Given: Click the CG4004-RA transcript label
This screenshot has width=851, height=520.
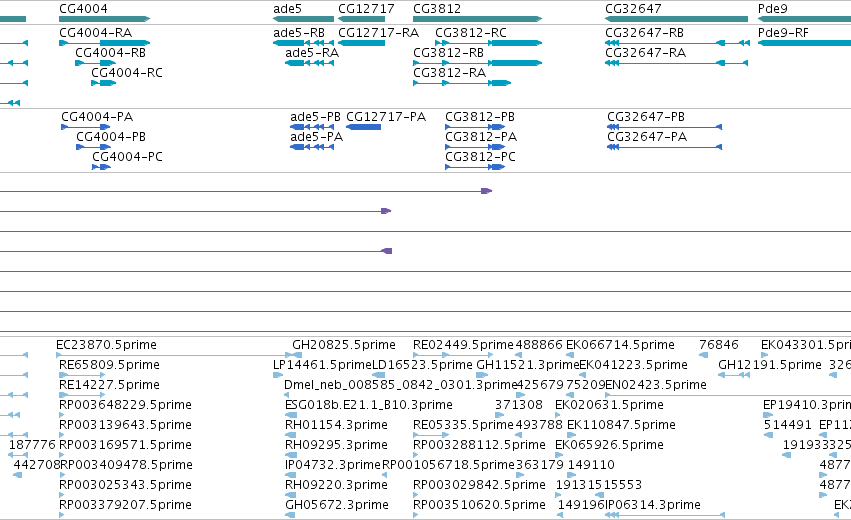Looking at the screenshot, I should [x=96, y=33].
